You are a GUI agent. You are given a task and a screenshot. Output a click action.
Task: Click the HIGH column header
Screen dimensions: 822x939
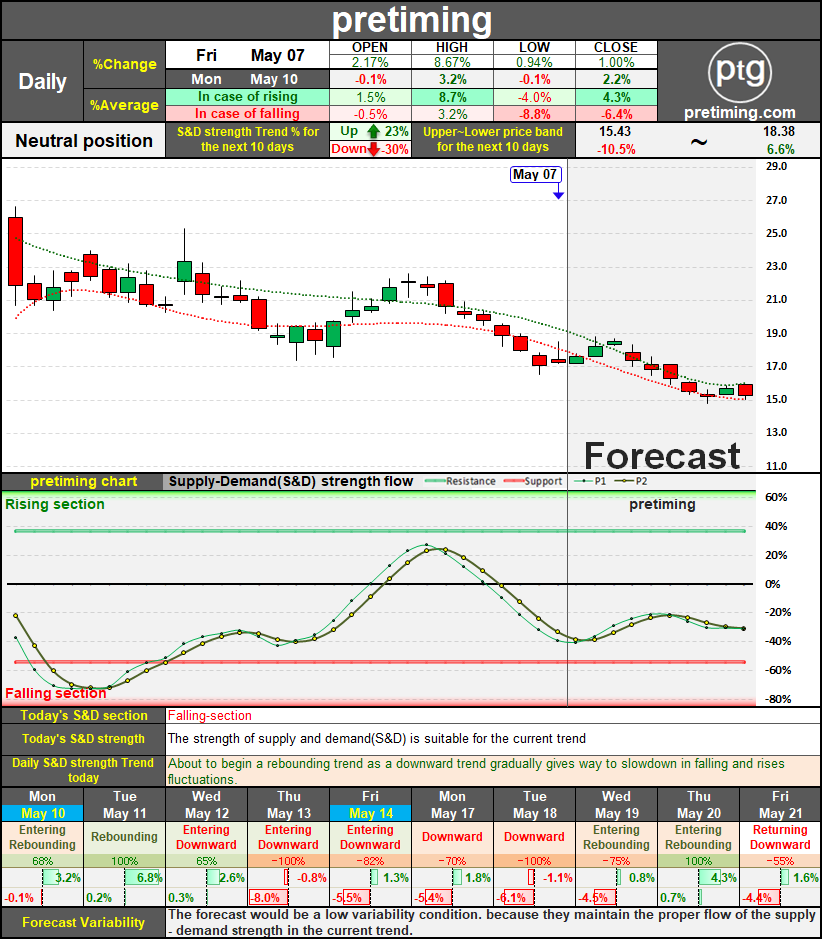point(452,47)
